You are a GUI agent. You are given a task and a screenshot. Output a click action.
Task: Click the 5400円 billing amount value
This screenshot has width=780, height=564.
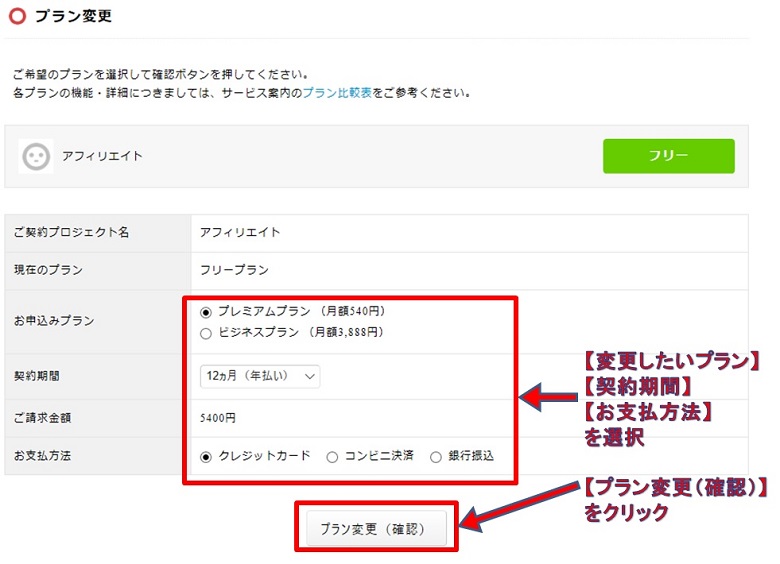tap(219, 418)
